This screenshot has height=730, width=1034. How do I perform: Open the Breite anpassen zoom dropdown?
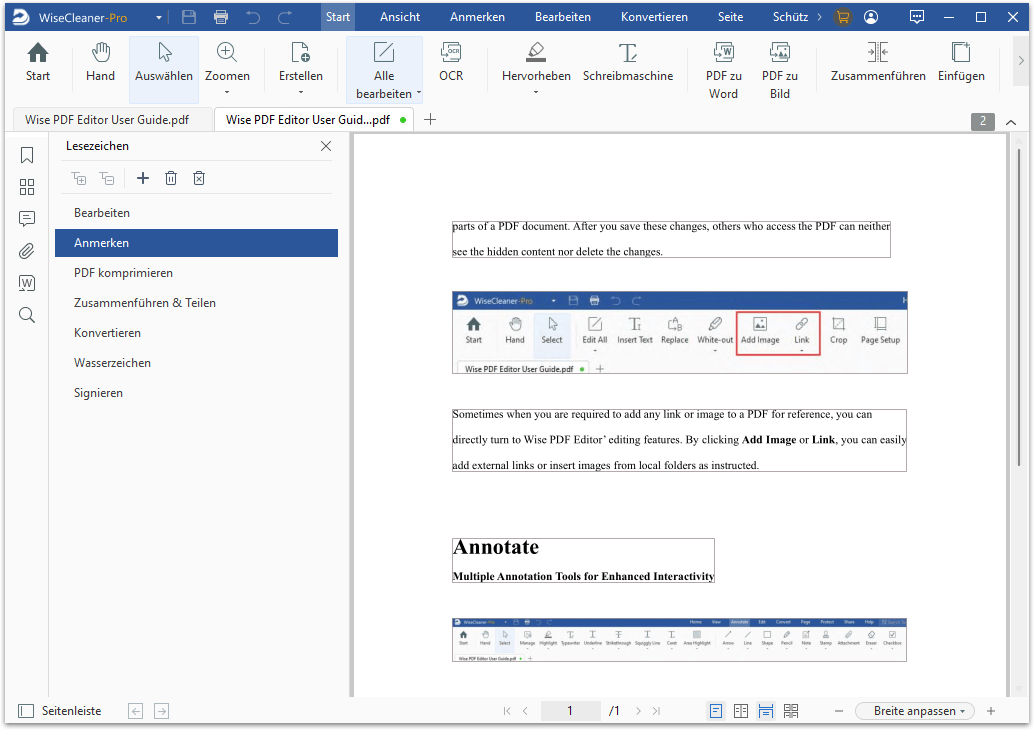(915, 711)
